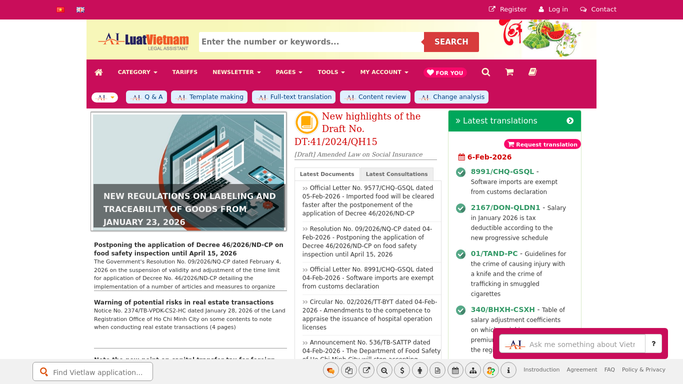Click the book icon in navbar
The width and height of the screenshot is (683, 384).
click(x=532, y=72)
